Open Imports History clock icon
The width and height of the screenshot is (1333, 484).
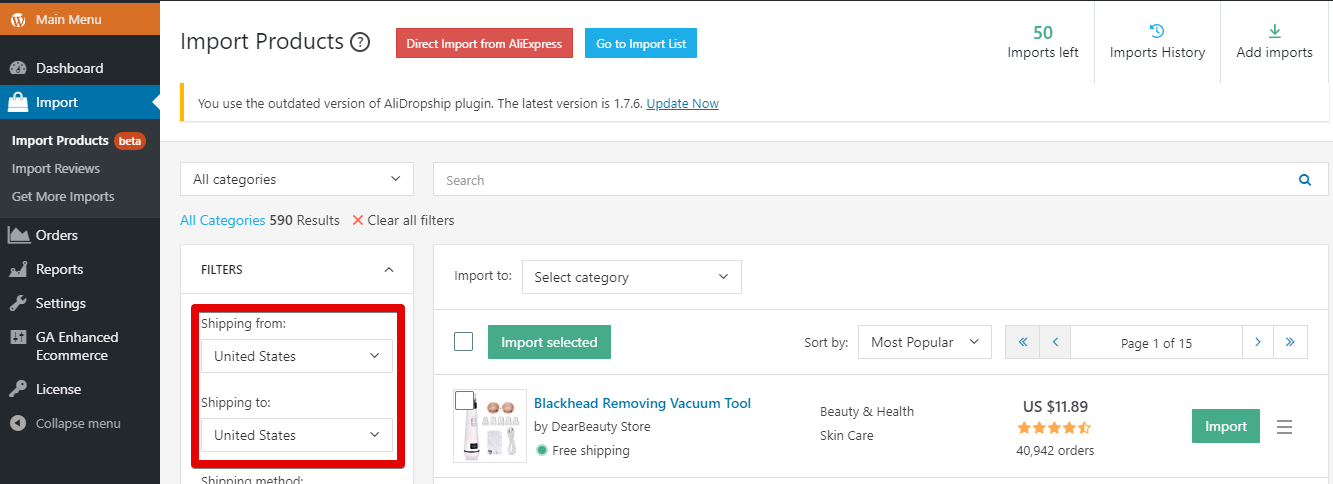pos(1157,31)
